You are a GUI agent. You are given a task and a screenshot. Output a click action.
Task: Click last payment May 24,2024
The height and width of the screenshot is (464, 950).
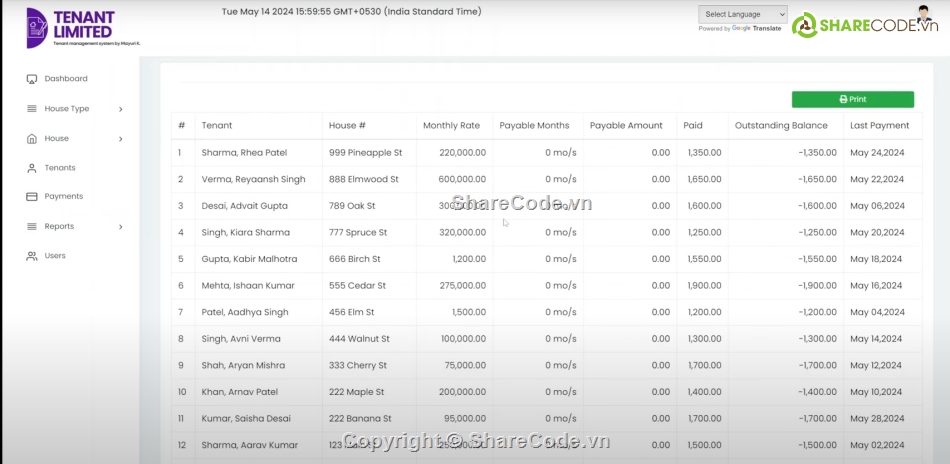click(877, 153)
